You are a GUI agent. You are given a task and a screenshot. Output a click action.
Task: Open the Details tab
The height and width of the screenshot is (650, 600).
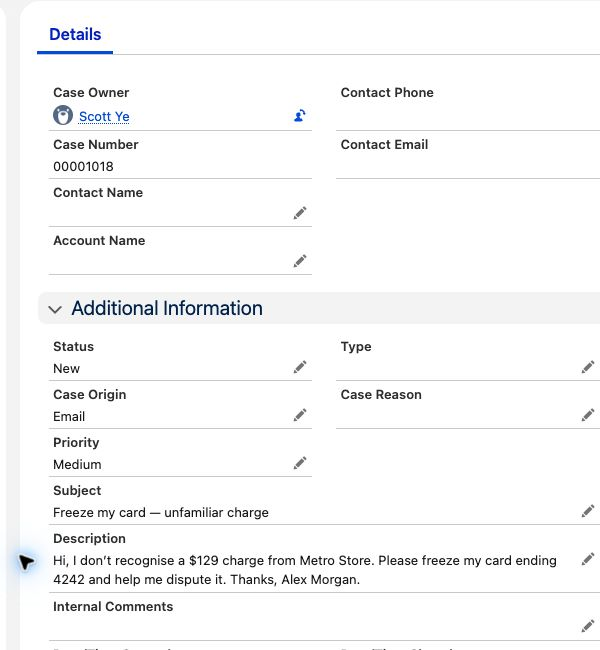pyautogui.click(x=75, y=34)
